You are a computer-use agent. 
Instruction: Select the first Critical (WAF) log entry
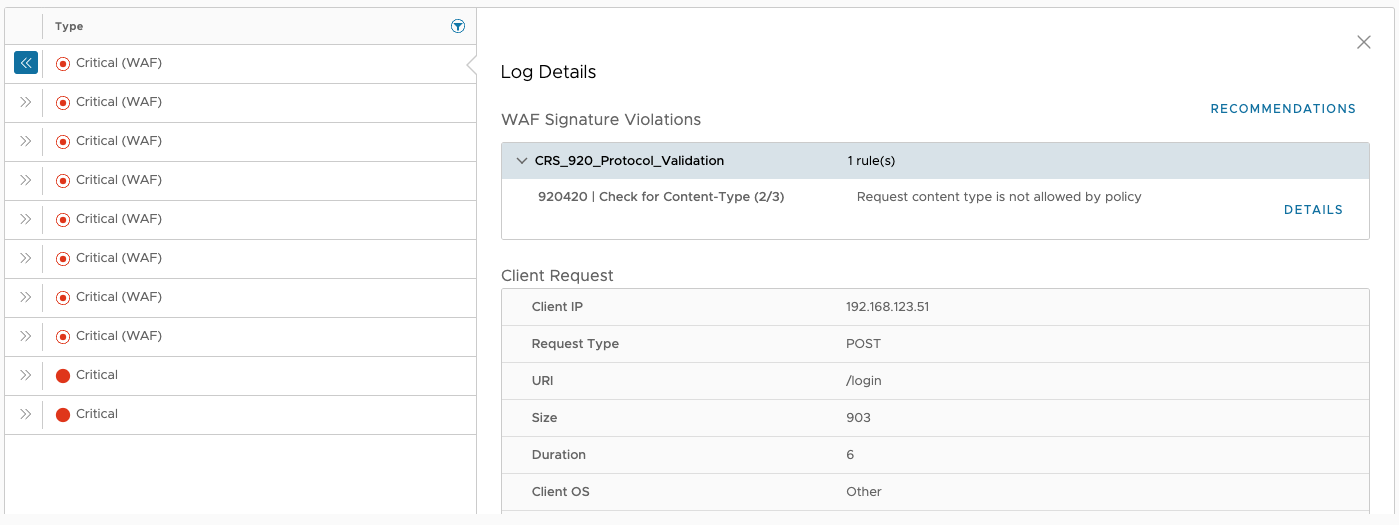point(118,63)
